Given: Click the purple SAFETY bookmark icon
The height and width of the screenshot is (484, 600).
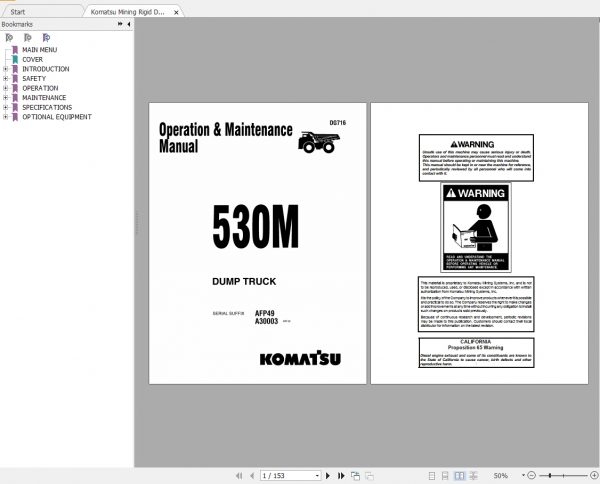Looking at the screenshot, I should point(15,78).
